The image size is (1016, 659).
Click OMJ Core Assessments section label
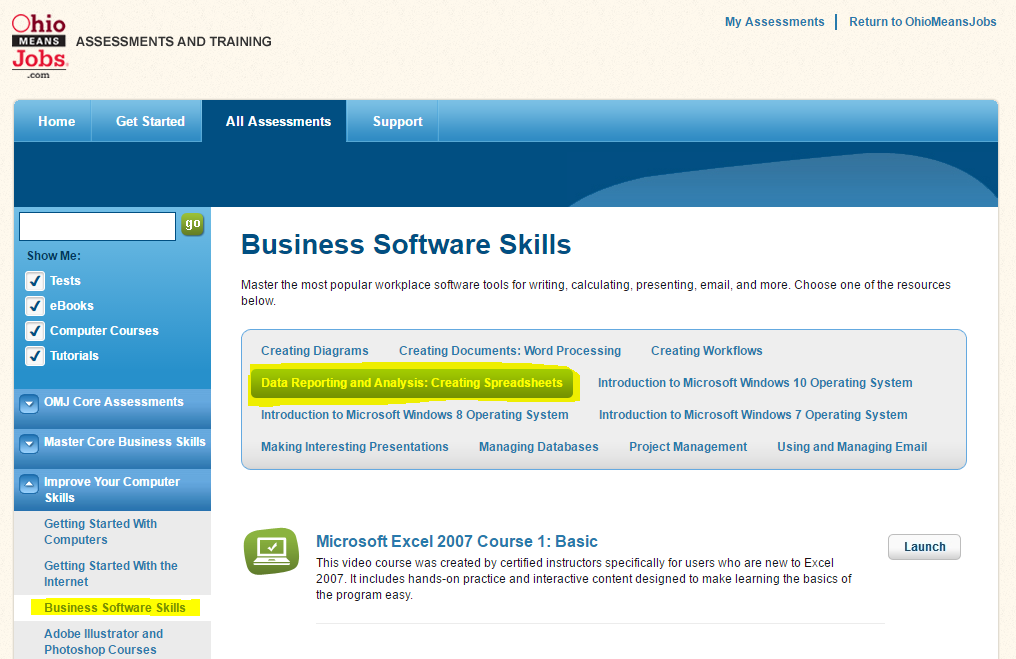(114, 402)
